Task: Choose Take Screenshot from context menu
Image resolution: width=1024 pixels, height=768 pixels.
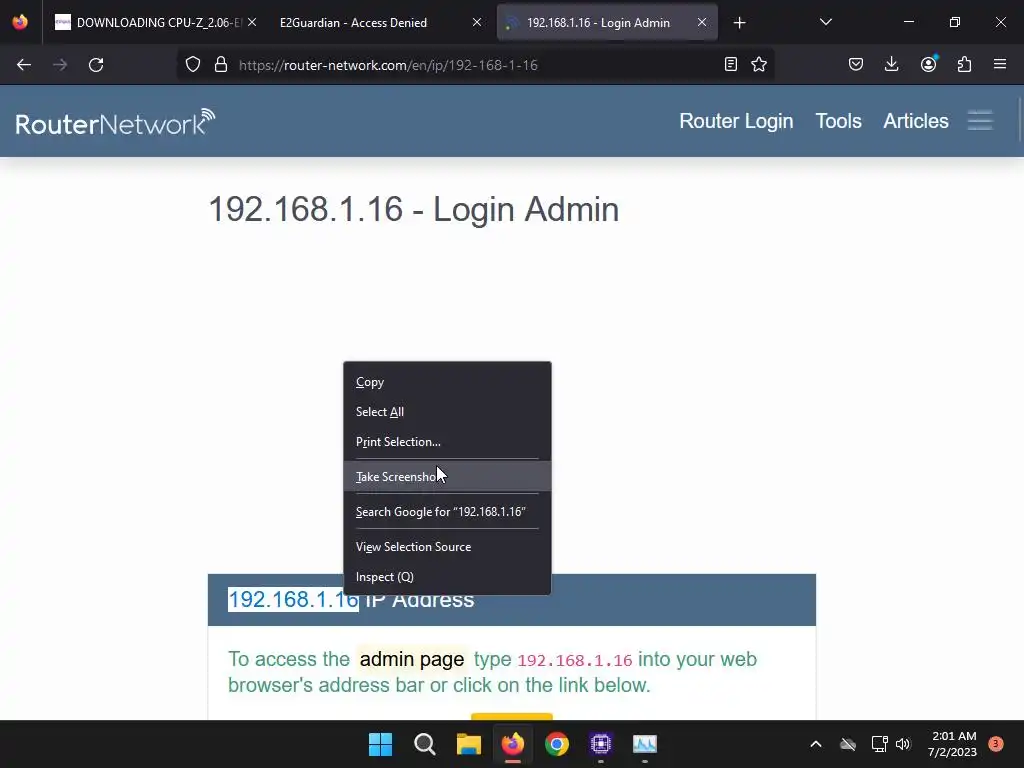Action: tap(447, 477)
